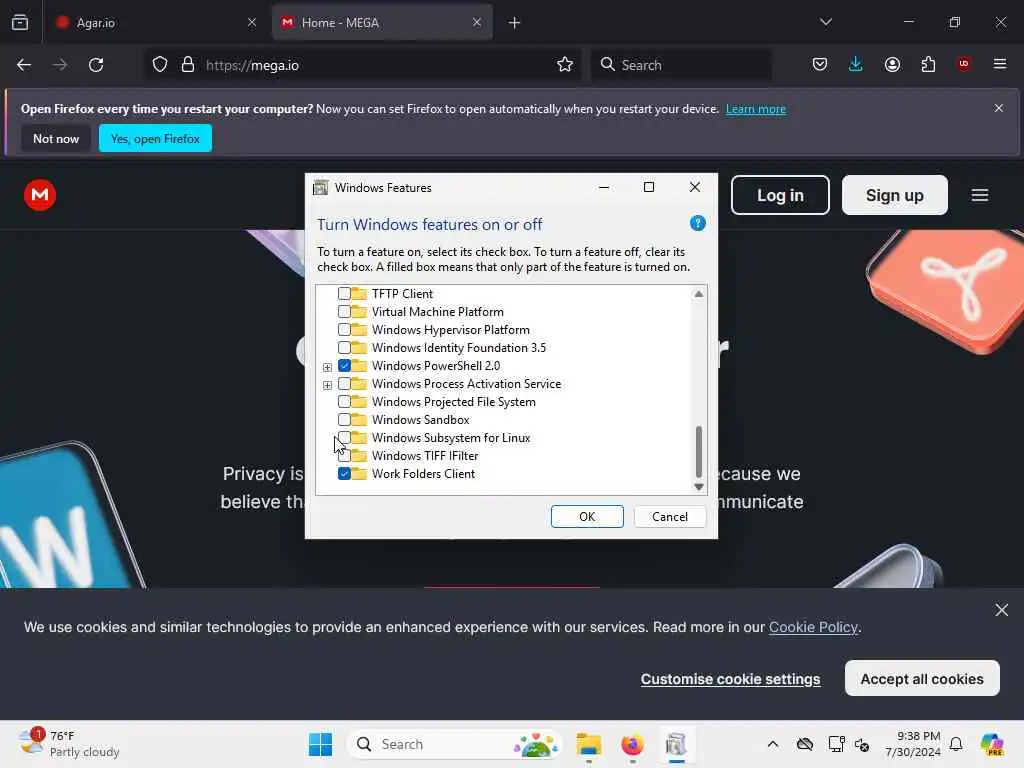Viewport: 1024px width, 768px height.
Task: Click the padlock site info icon
Action: click(187, 65)
